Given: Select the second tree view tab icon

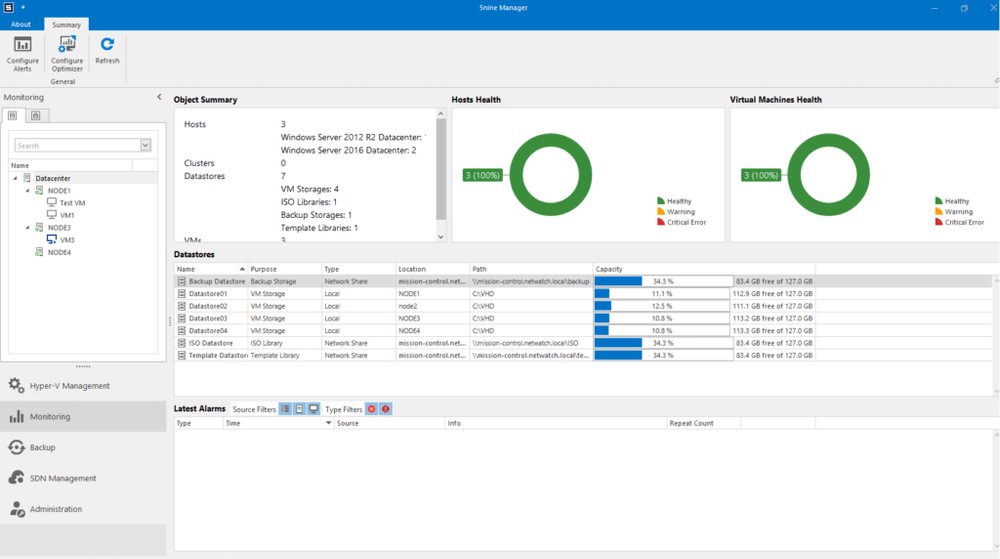Looking at the screenshot, I should (x=36, y=115).
